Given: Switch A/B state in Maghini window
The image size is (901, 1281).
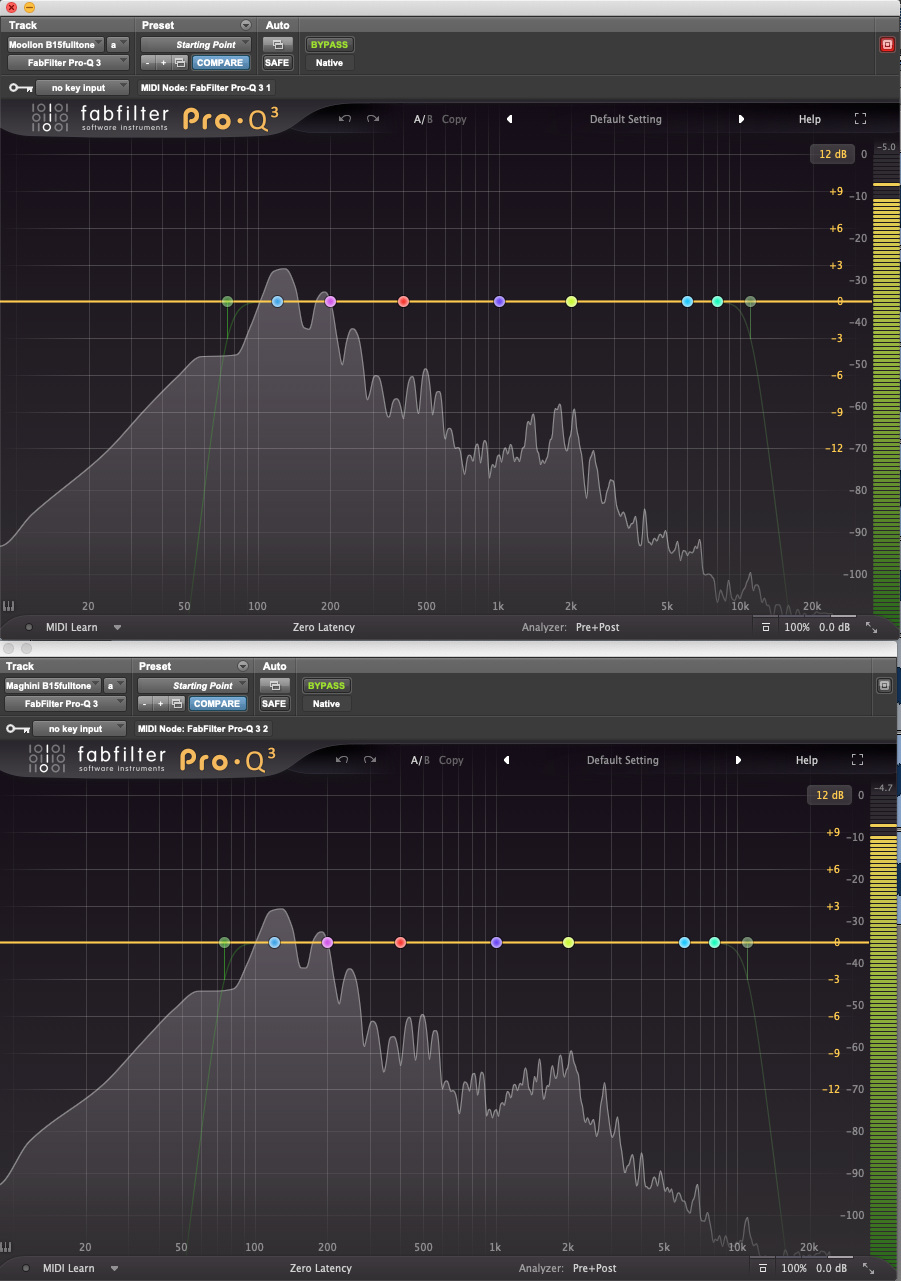Looking at the screenshot, I should 421,760.
